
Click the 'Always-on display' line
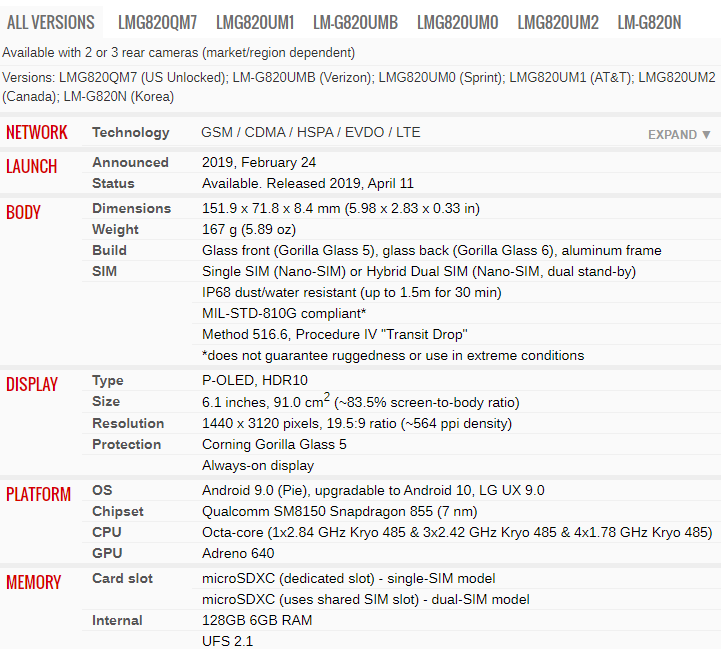click(258, 465)
